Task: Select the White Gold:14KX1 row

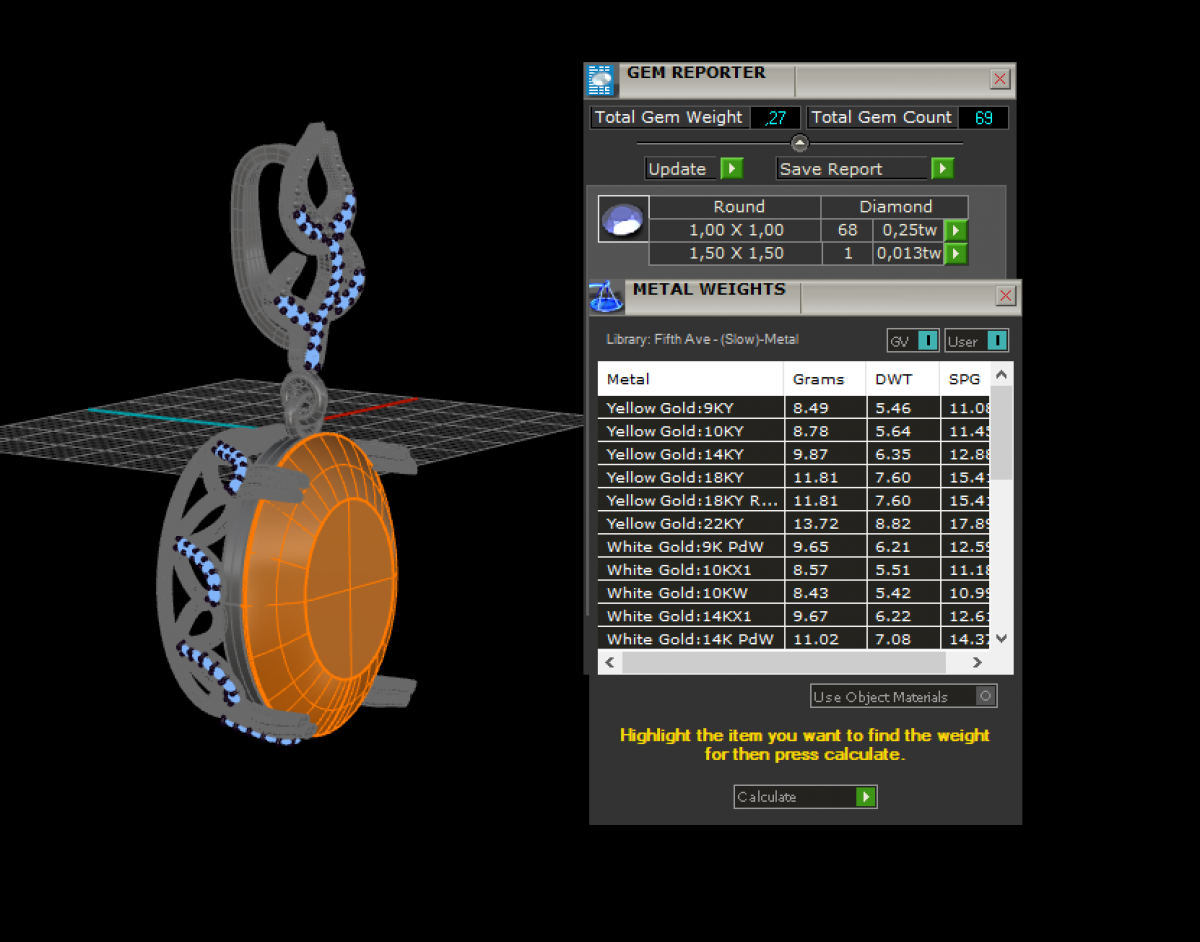Action: (795, 615)
